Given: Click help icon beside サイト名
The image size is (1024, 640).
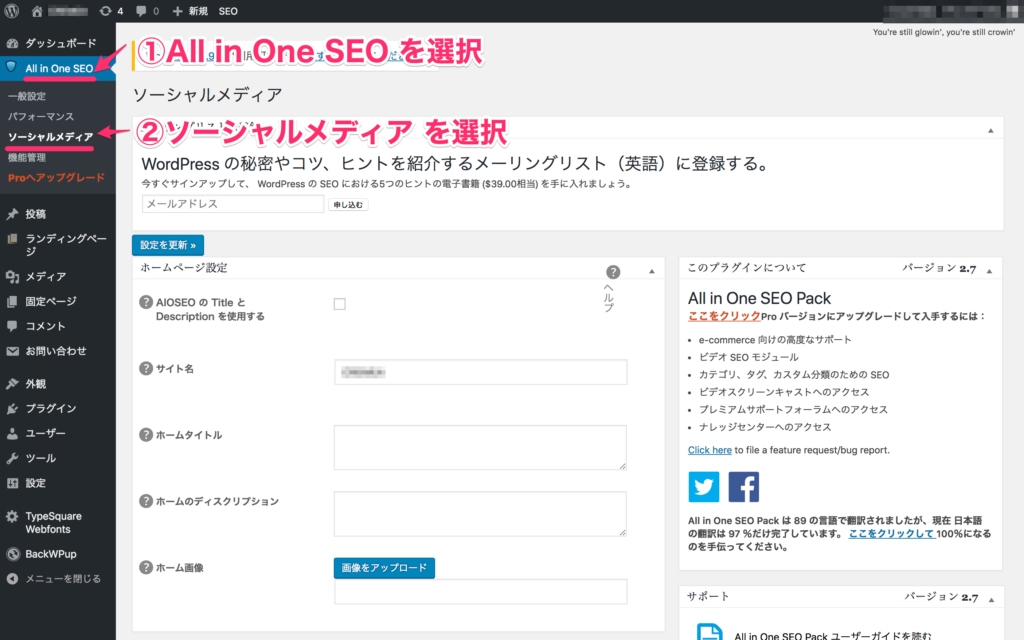Looking at the screenshot, I should [x=146, y=368].
